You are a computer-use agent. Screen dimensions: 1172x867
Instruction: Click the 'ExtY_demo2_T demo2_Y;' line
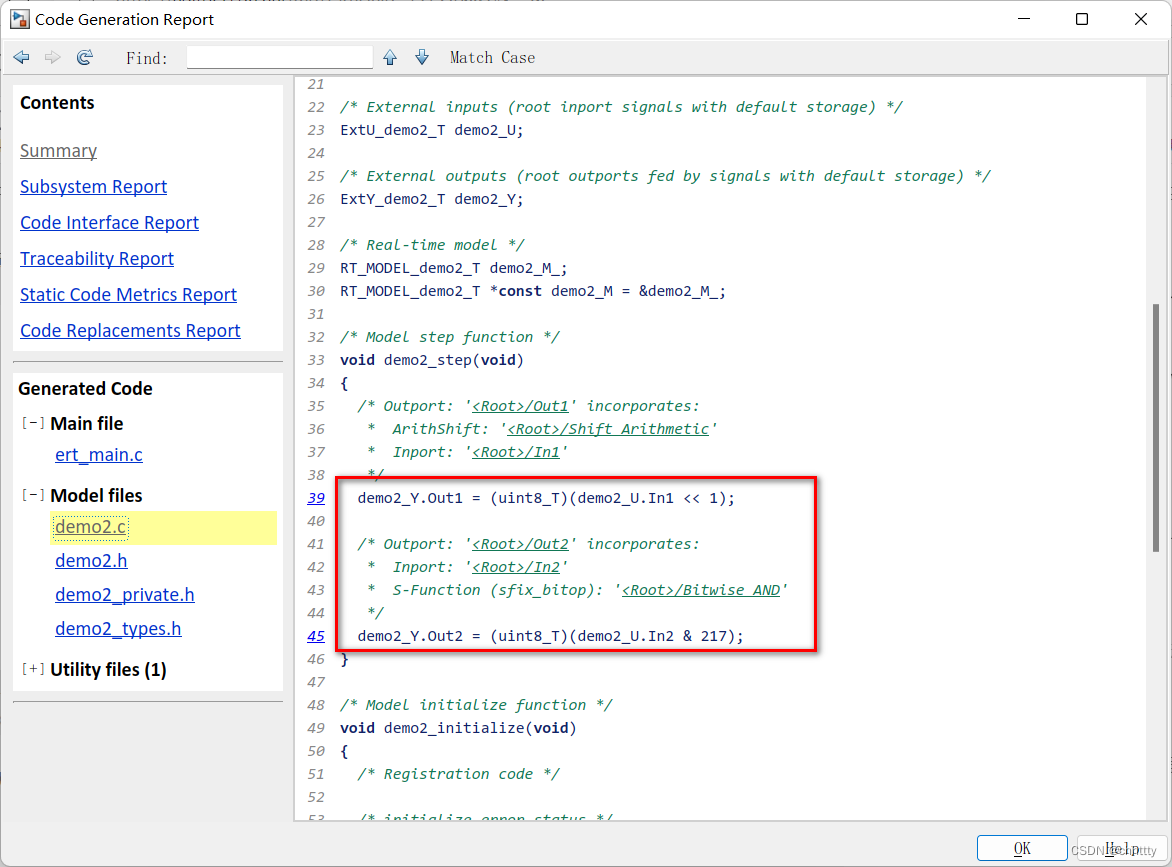pyautogui.click(x=431, y=199)
